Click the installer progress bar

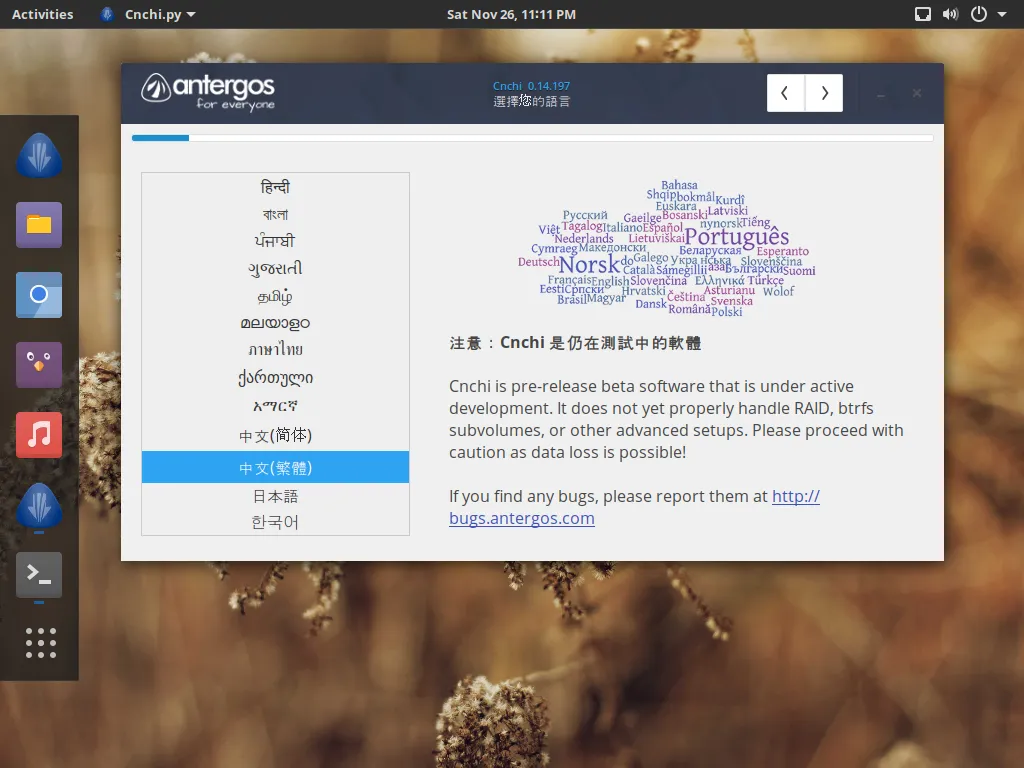532,138
